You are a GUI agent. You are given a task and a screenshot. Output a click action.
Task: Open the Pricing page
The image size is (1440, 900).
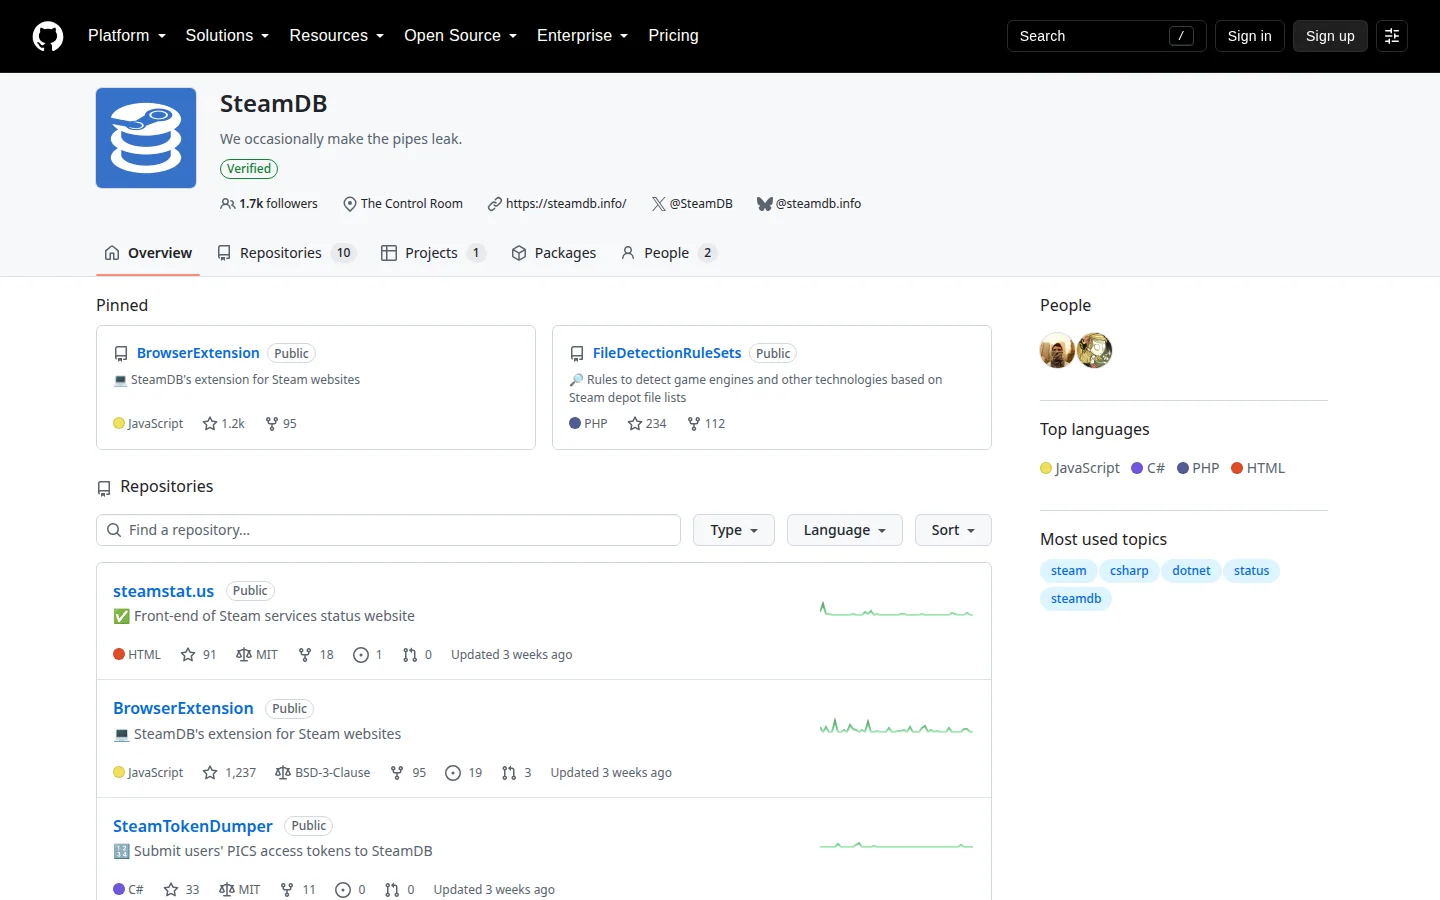pyautogui.click(x=673, y=36)
